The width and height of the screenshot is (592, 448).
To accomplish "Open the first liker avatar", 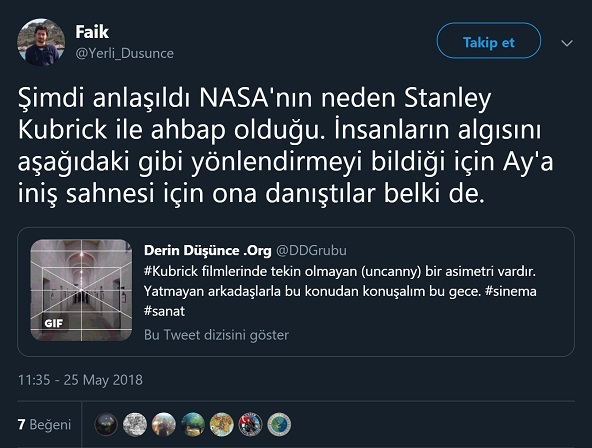I will pos(106,425).
